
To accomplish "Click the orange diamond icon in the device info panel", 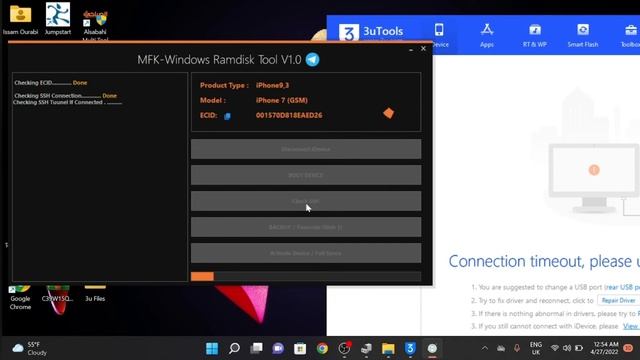I will point(389,113).
